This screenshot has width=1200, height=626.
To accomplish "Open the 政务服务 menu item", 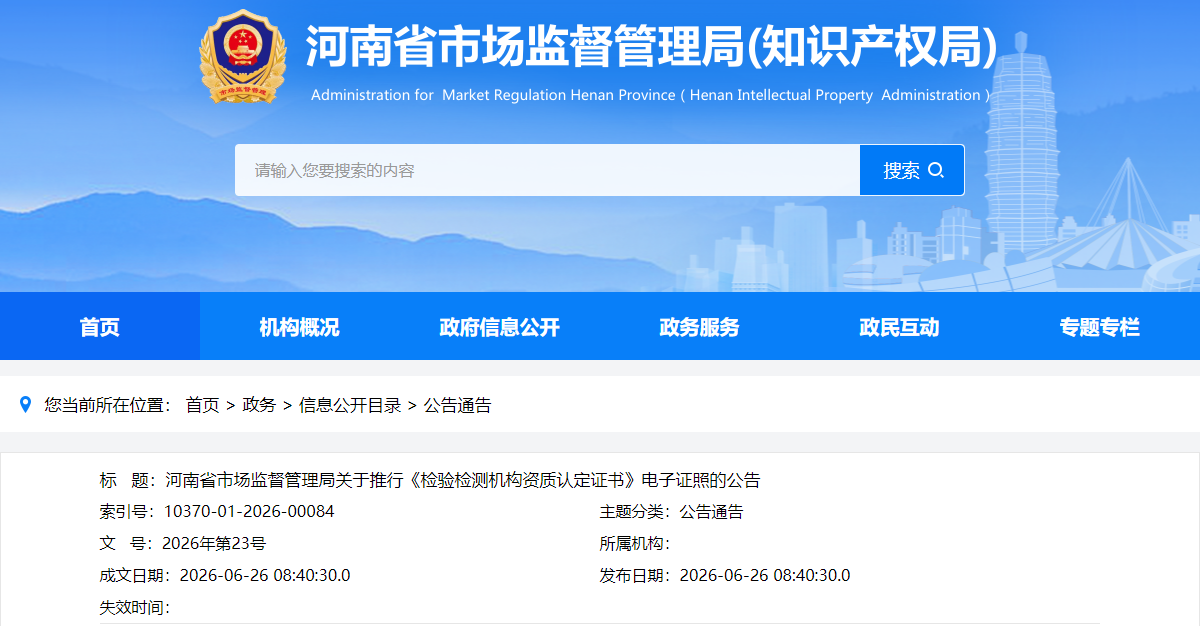I will pos(700,326).
